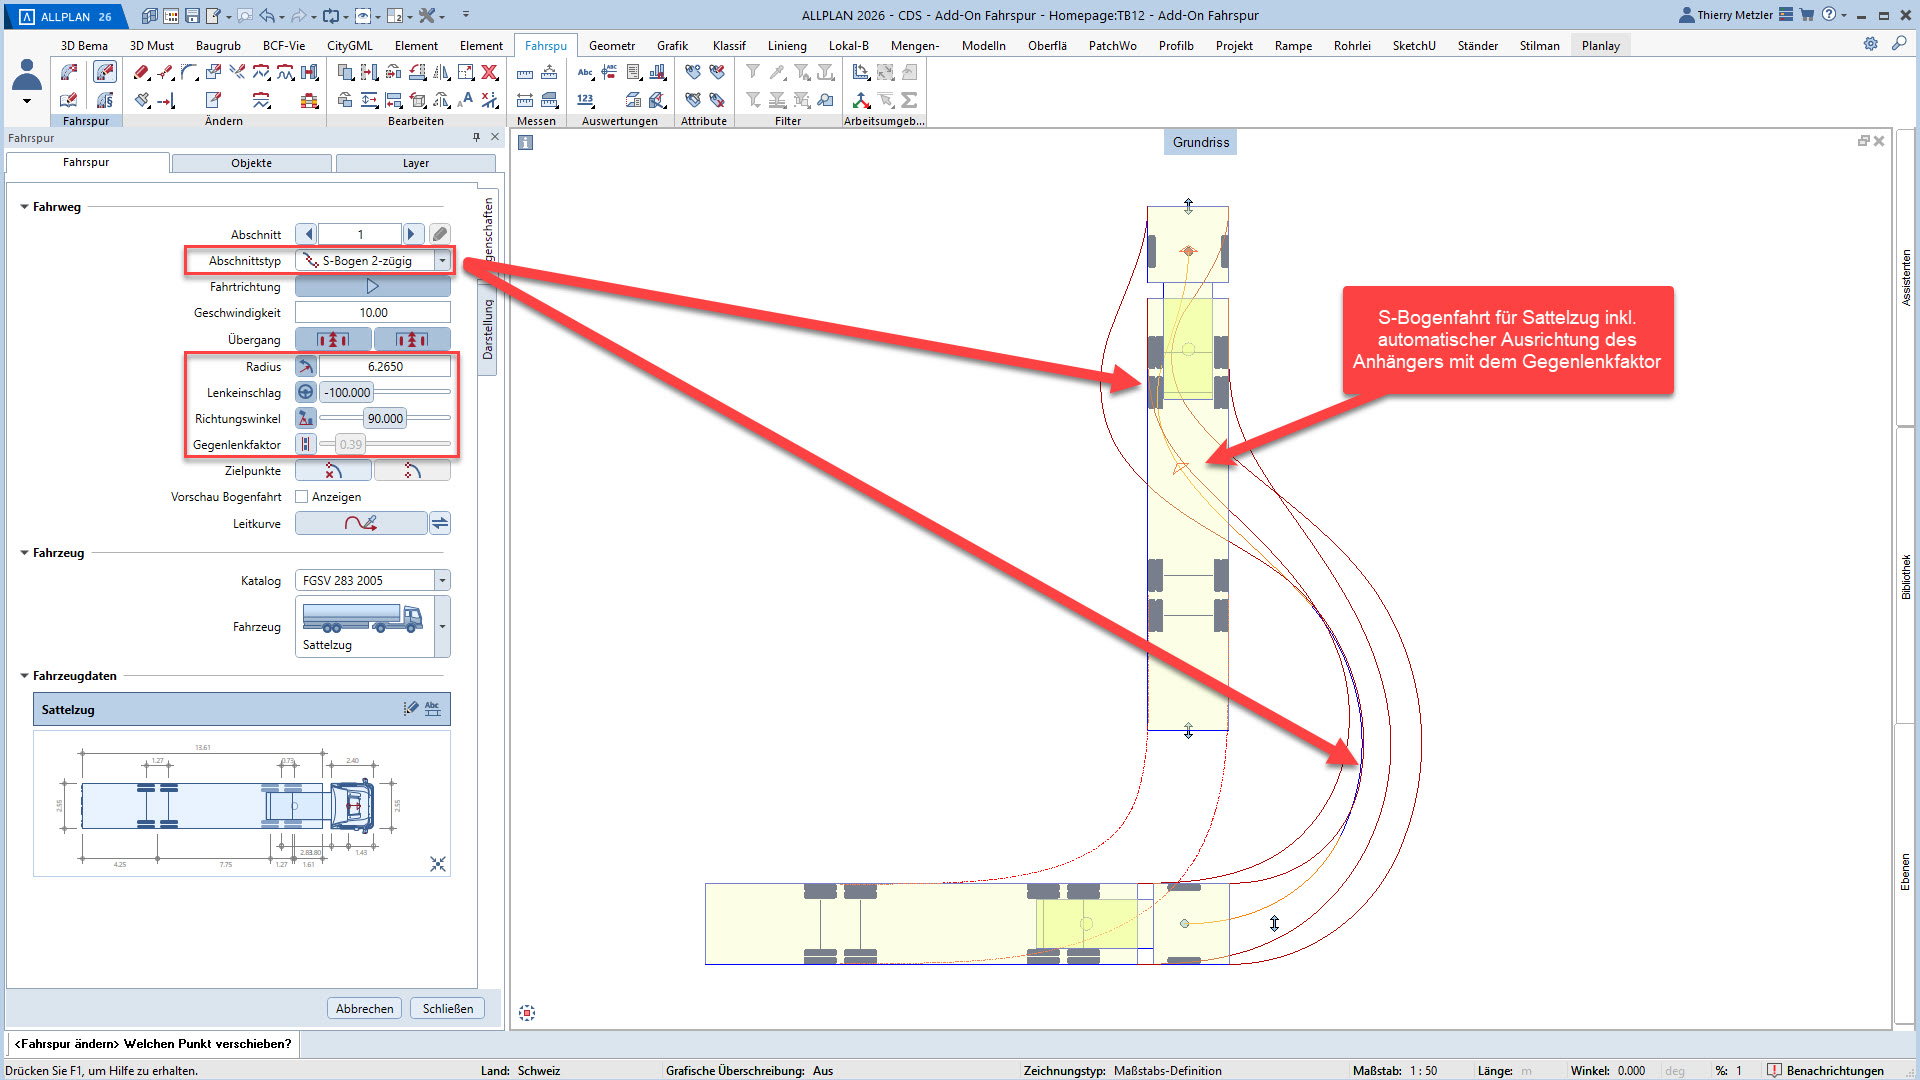Click the Leitkurve pick curve button
Image resolution: width=1920 pixels, height=1080 pixels.
click(x=361, y=523)
